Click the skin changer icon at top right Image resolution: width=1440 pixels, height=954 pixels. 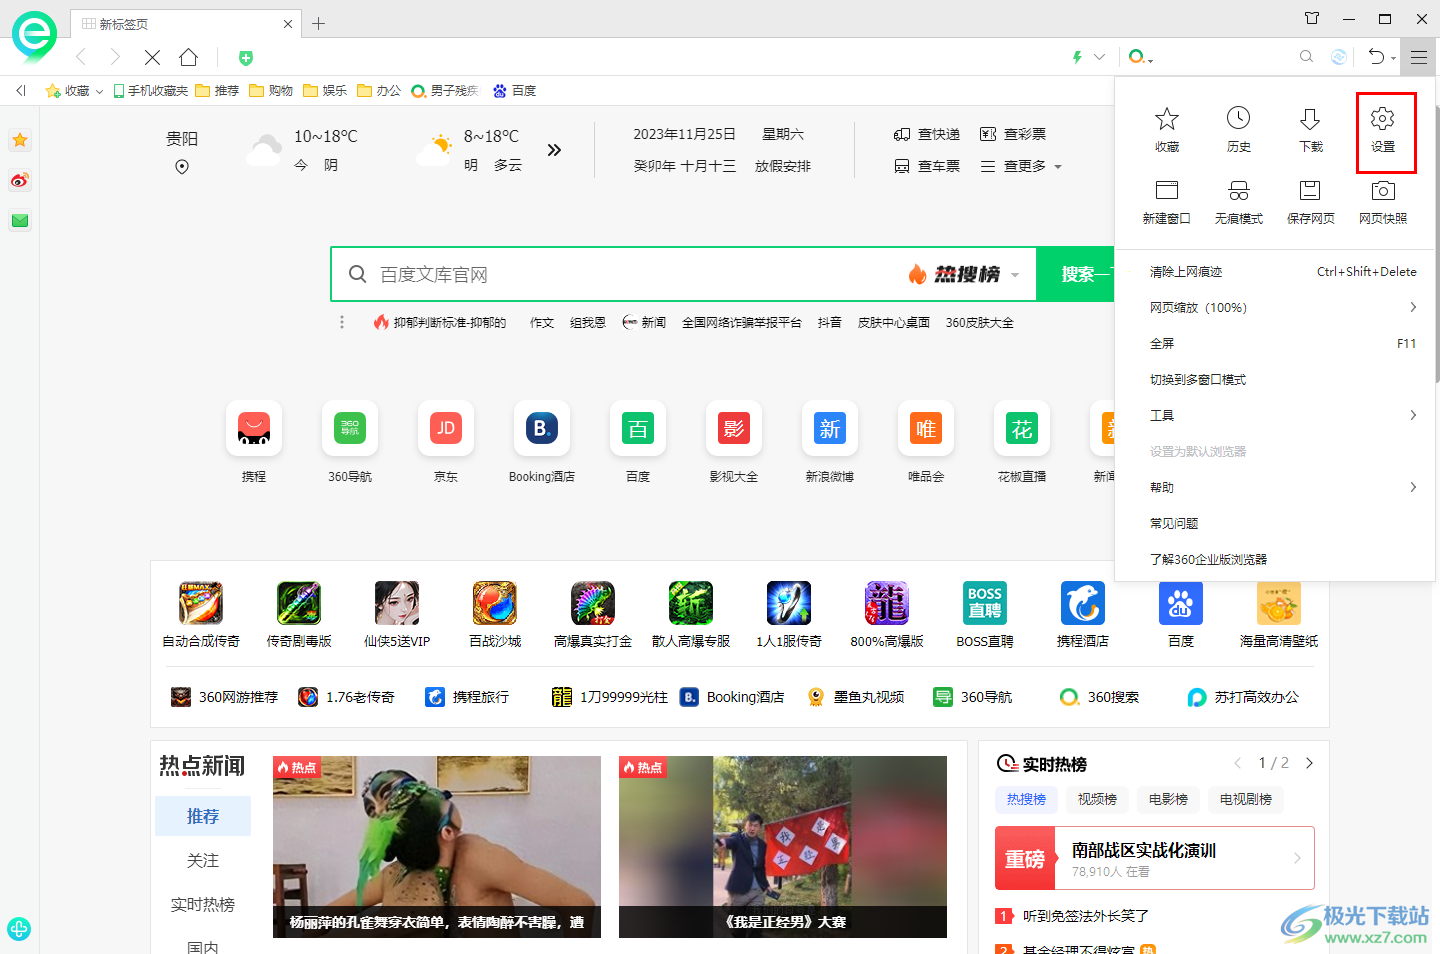pos(1312,18)
